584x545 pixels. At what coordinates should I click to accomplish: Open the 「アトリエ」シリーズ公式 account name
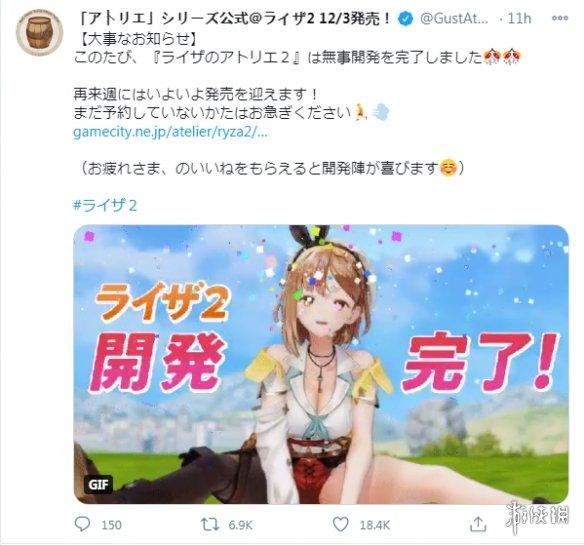tap(236, 18)
